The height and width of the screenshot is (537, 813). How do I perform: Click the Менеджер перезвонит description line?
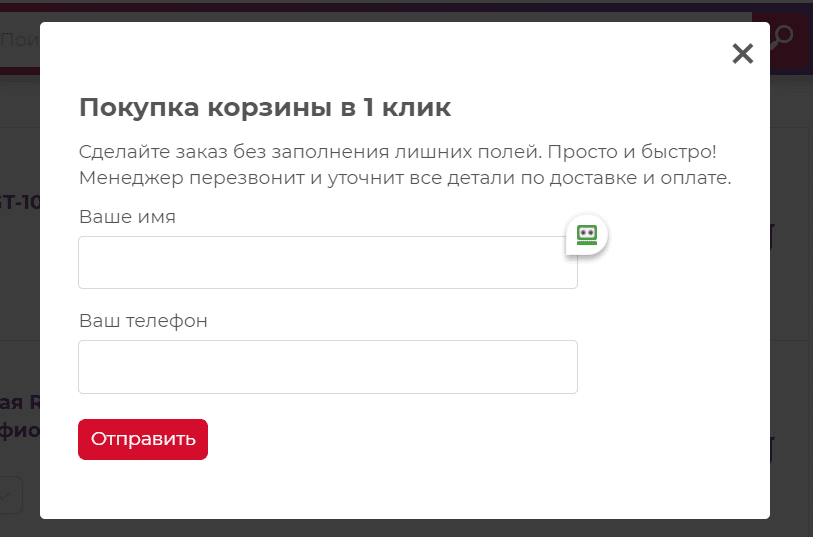[405, 178]
